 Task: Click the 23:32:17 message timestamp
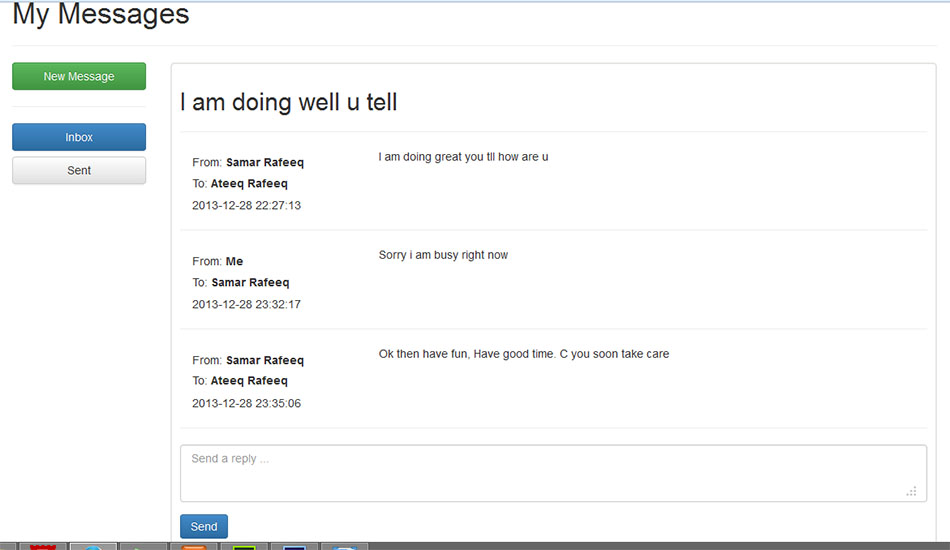[246, 305]
